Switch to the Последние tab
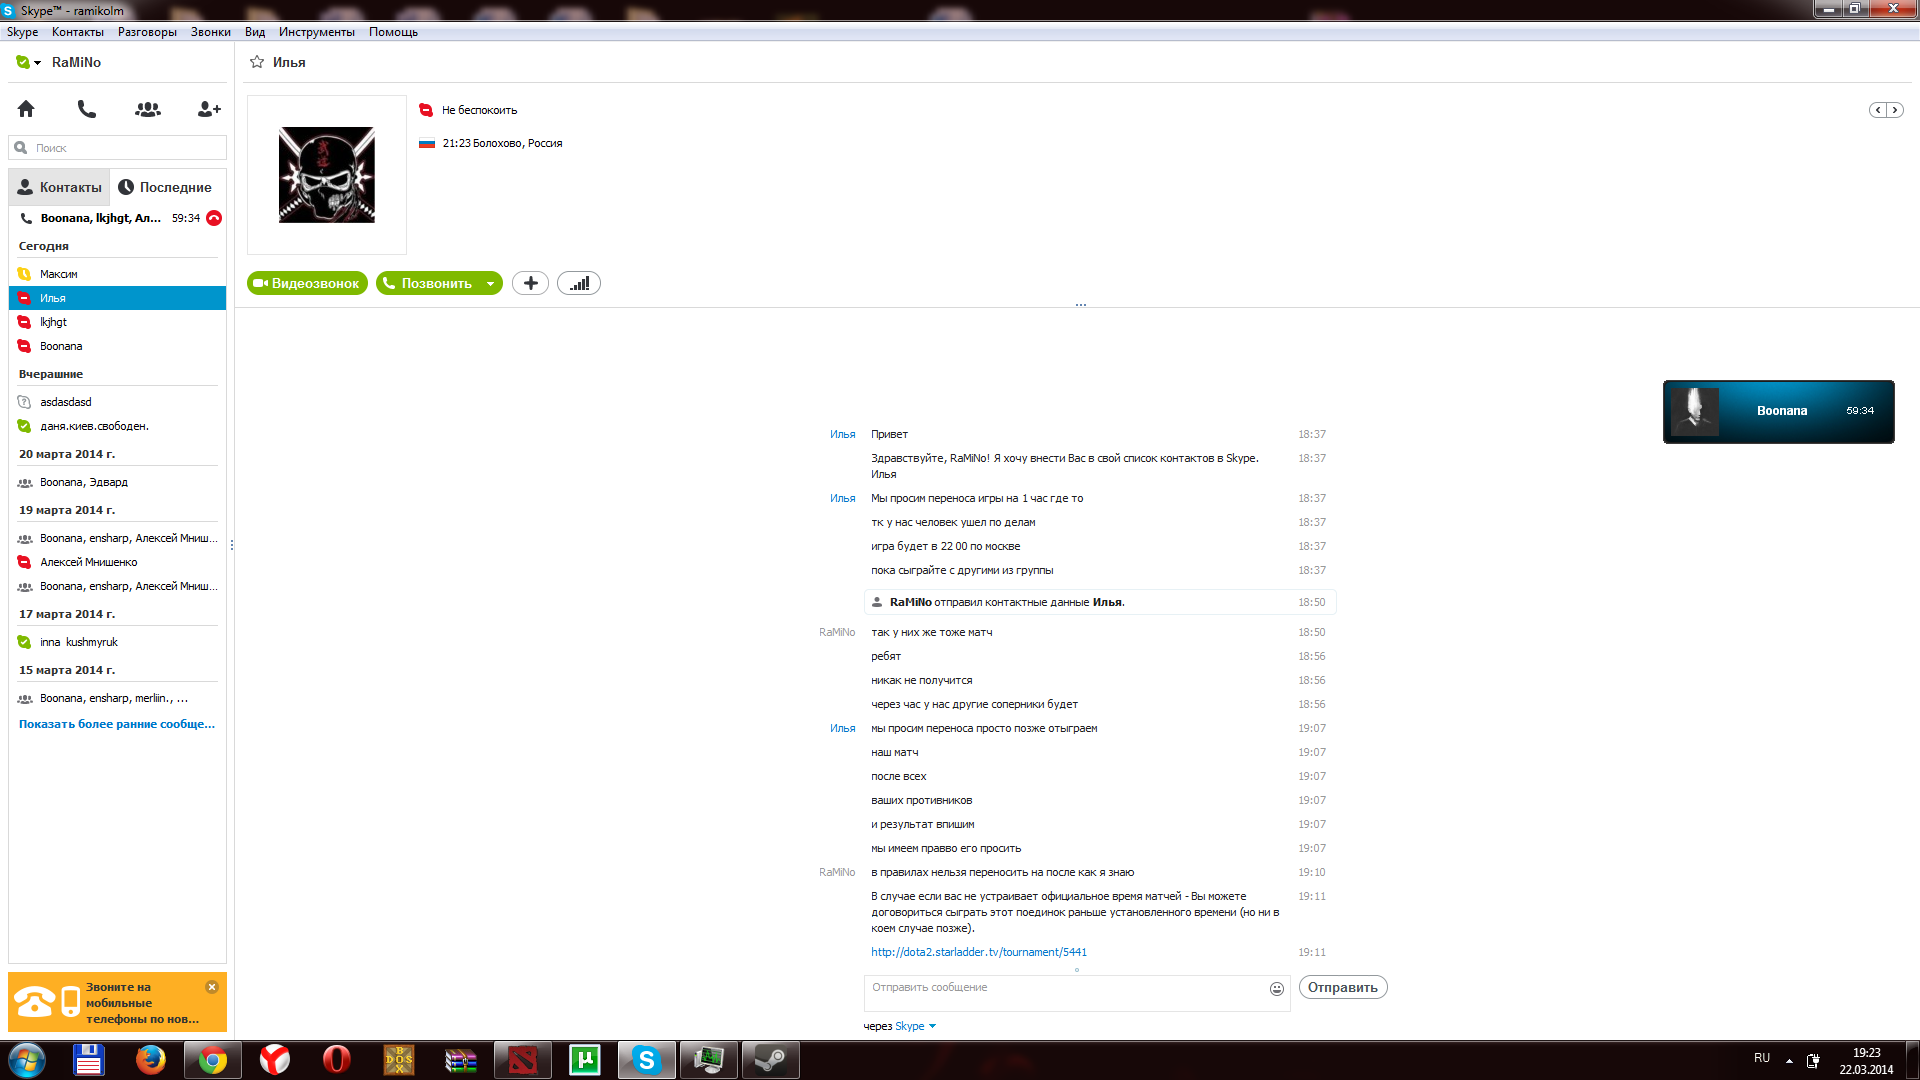Viewport: 1920px width, 1080px height. 165,187
